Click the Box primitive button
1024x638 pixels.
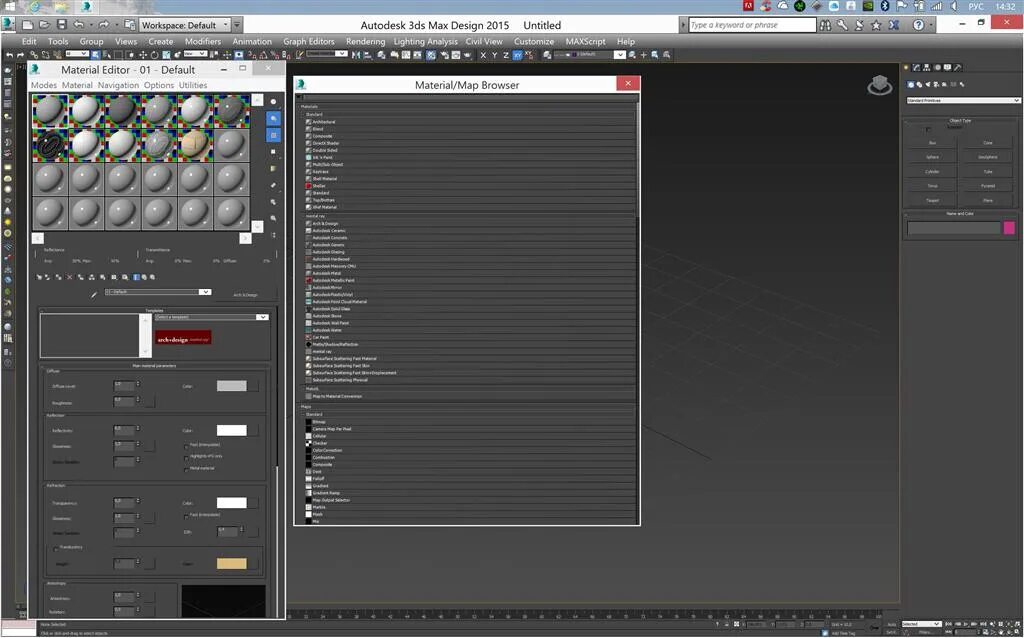pyautogui.click(x=932, y=142)
